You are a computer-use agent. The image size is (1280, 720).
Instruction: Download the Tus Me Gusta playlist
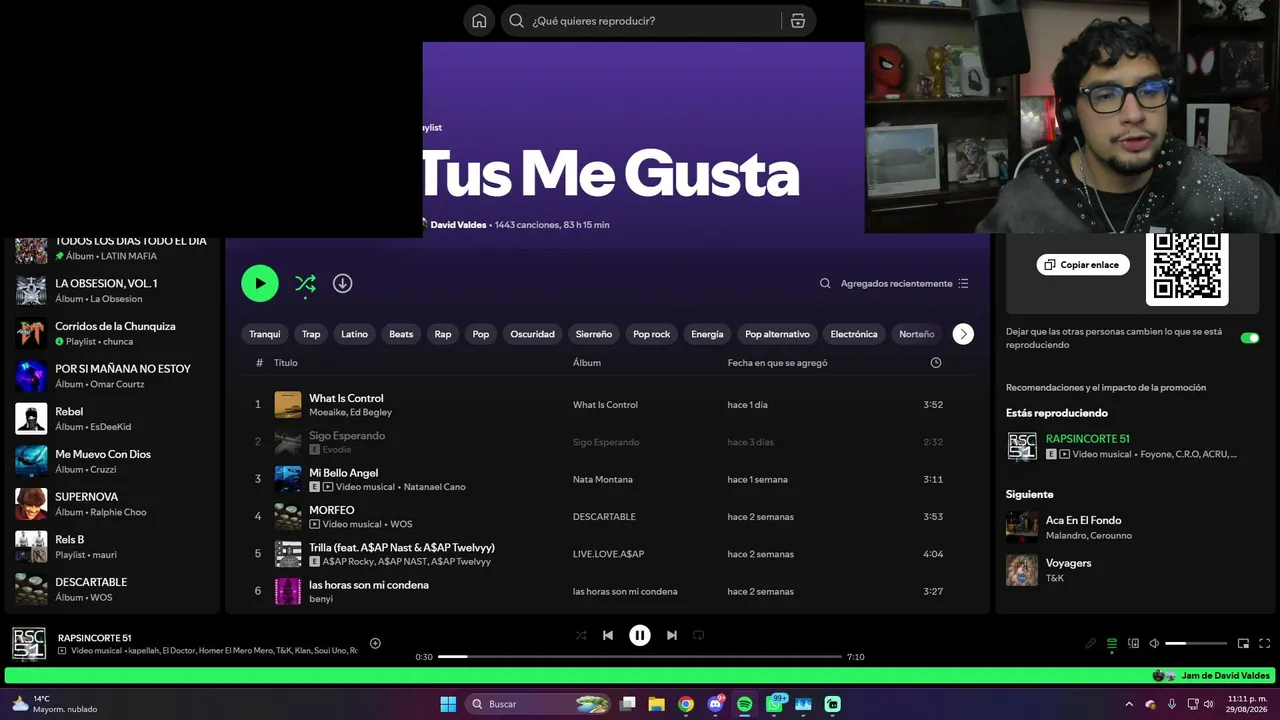click(x=342, y=284)
